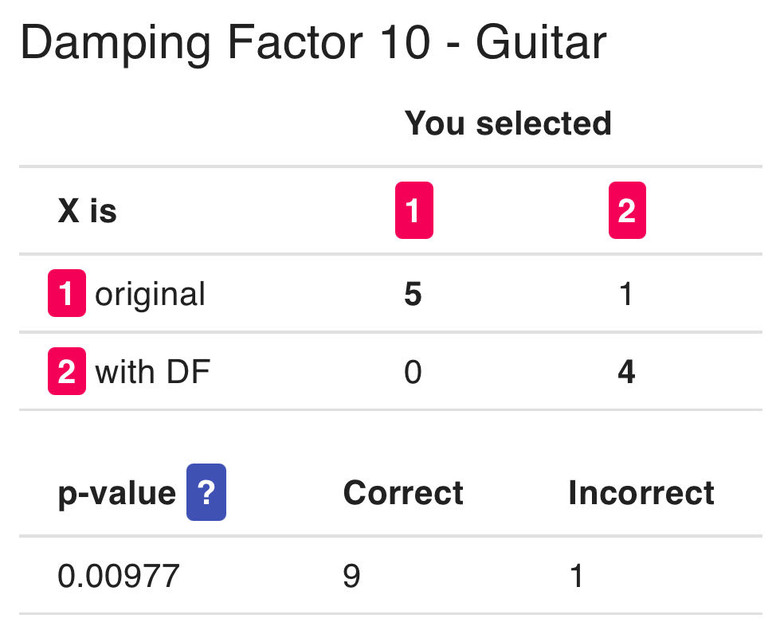This screenshot has width=780, height=630.
Task: Click the 'Damping Factor 10 - Guitar' heading
Action: click(x=313, y=43)
